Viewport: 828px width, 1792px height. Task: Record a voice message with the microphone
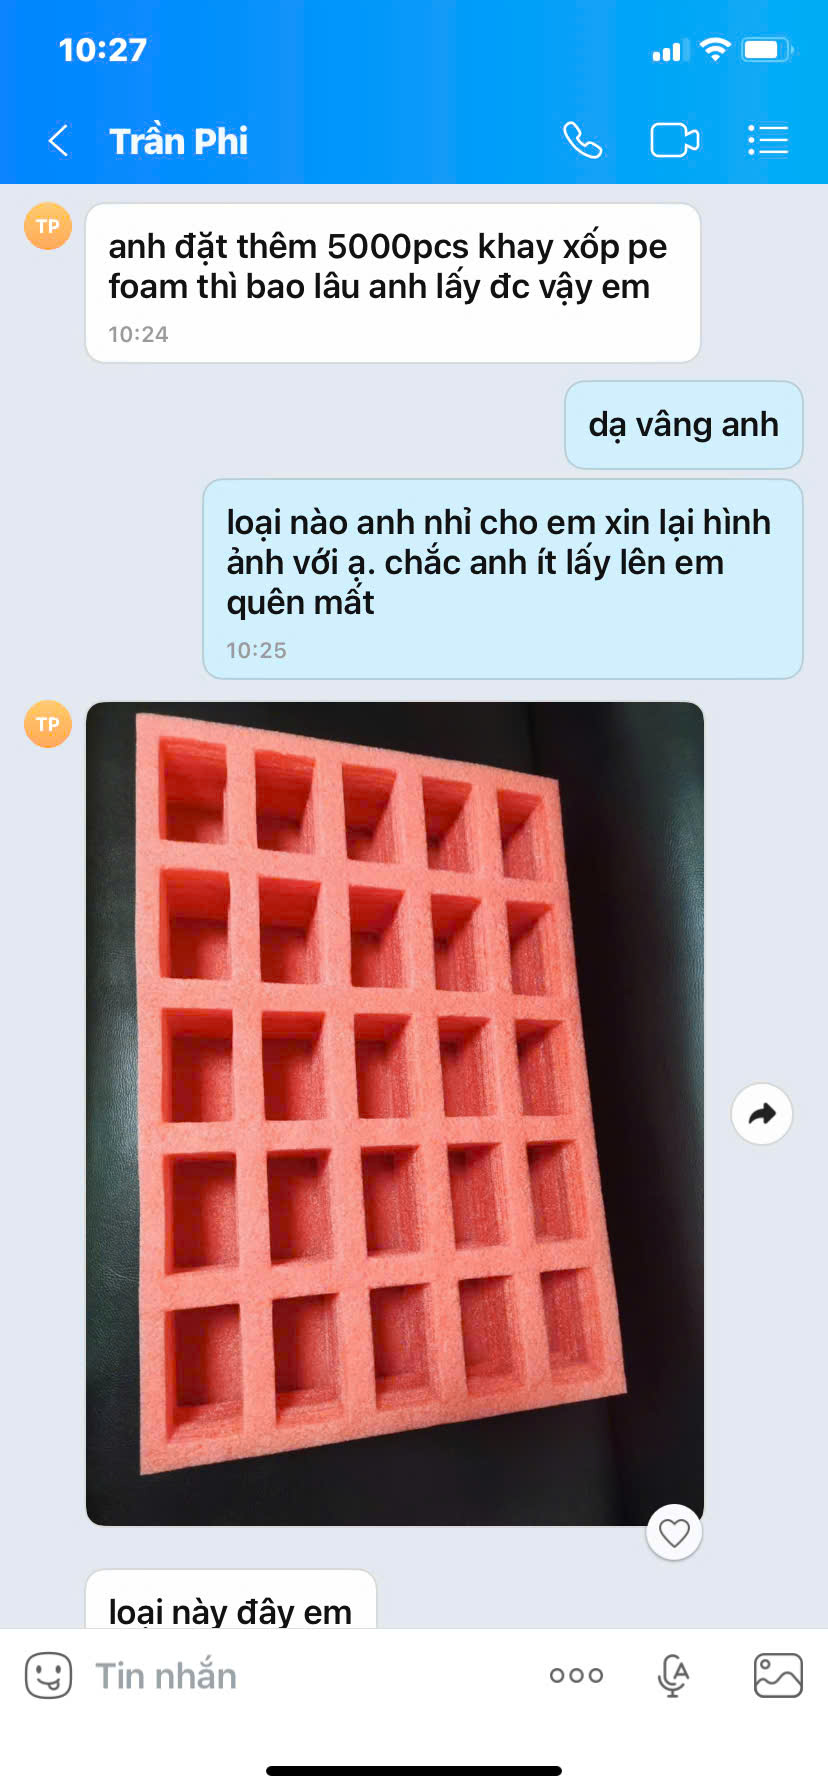[x=674, y=1675]
